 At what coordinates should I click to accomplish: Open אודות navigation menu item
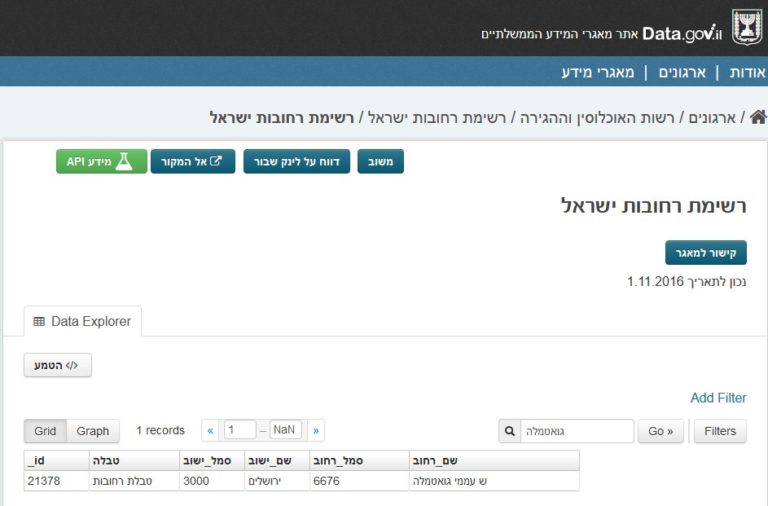746,72
